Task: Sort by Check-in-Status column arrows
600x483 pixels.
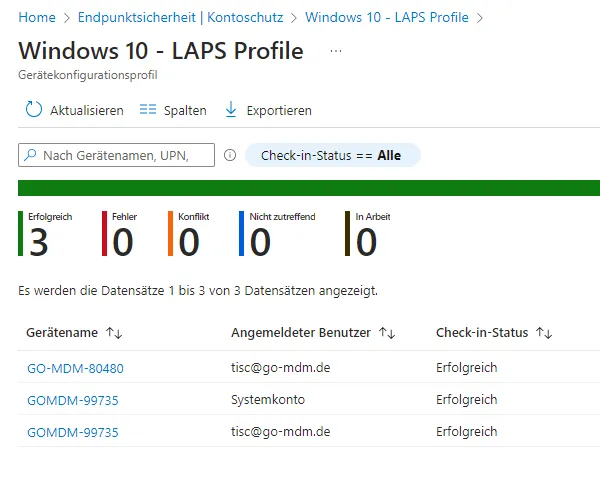Action: [544, 333]
